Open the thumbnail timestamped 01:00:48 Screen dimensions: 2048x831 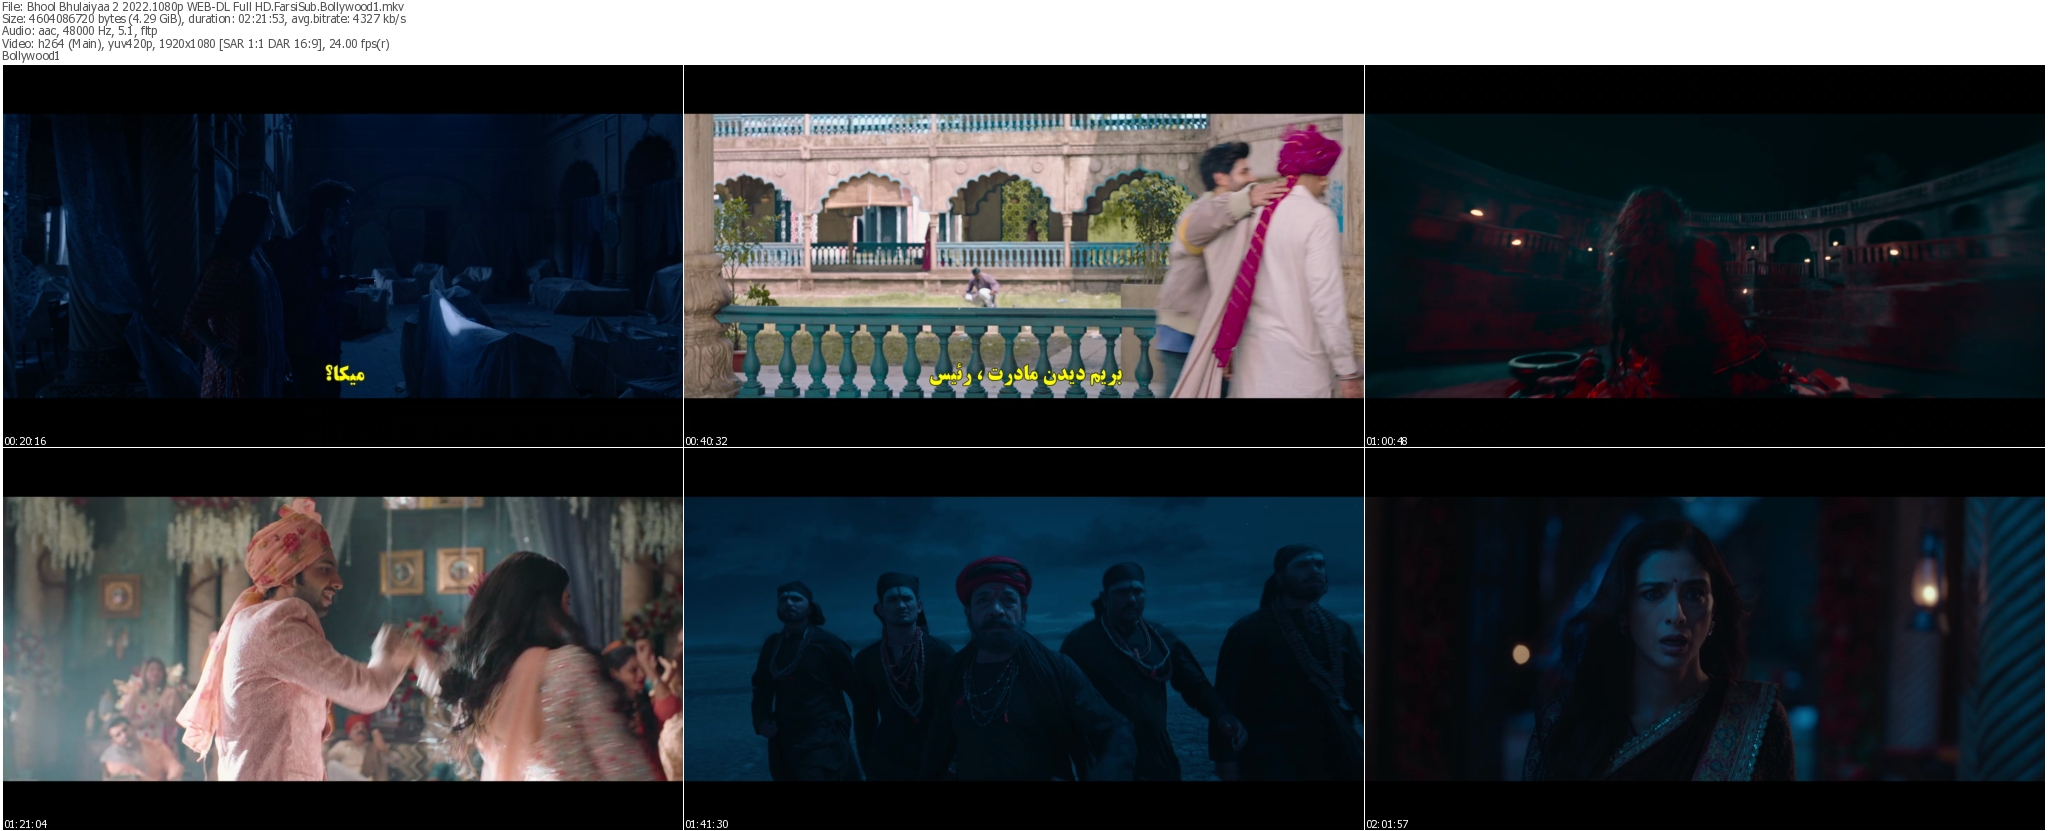[1705, 256]
